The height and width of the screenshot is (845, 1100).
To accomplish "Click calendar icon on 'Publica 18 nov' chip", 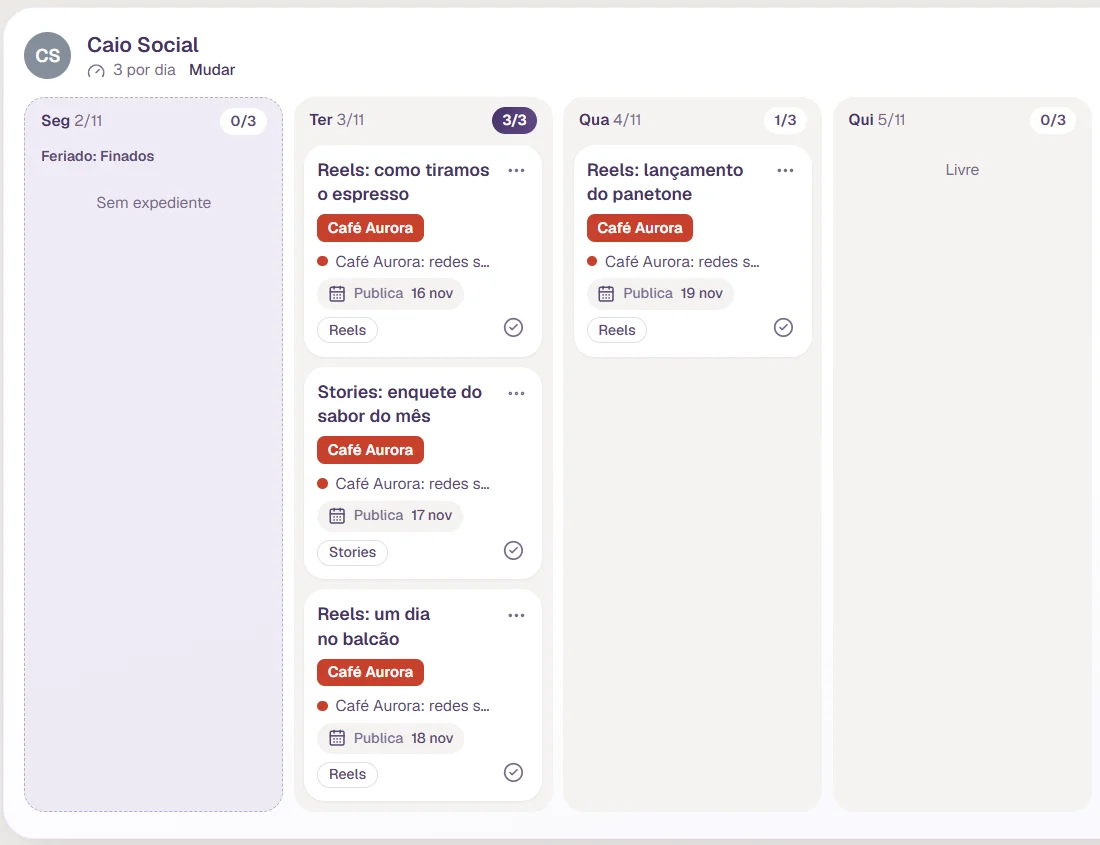I will click(337, 738).
